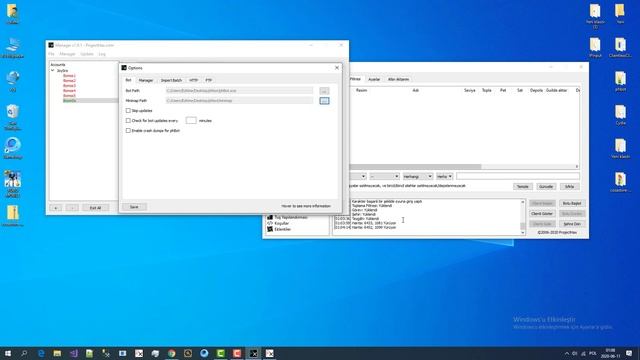Click Save in the Options dialog

134,207
